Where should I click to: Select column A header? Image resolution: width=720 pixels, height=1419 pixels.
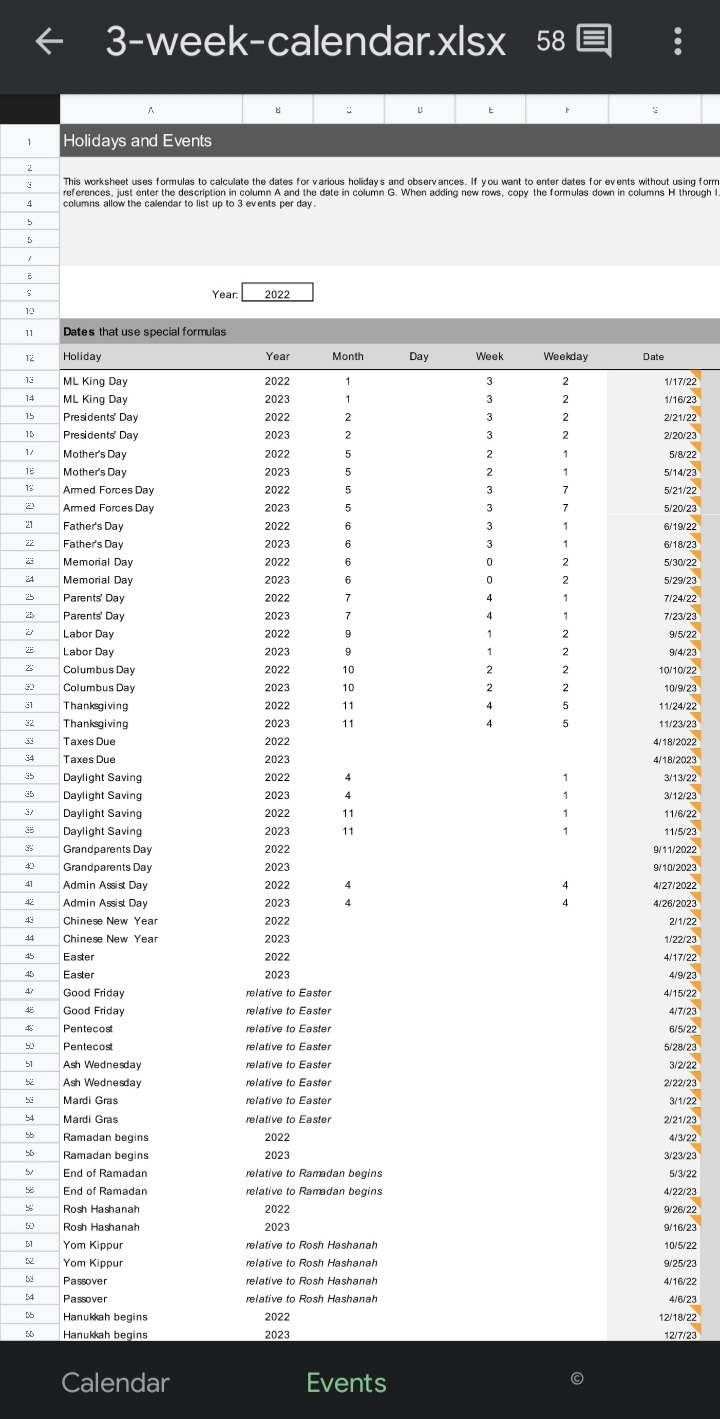point(151,110)
